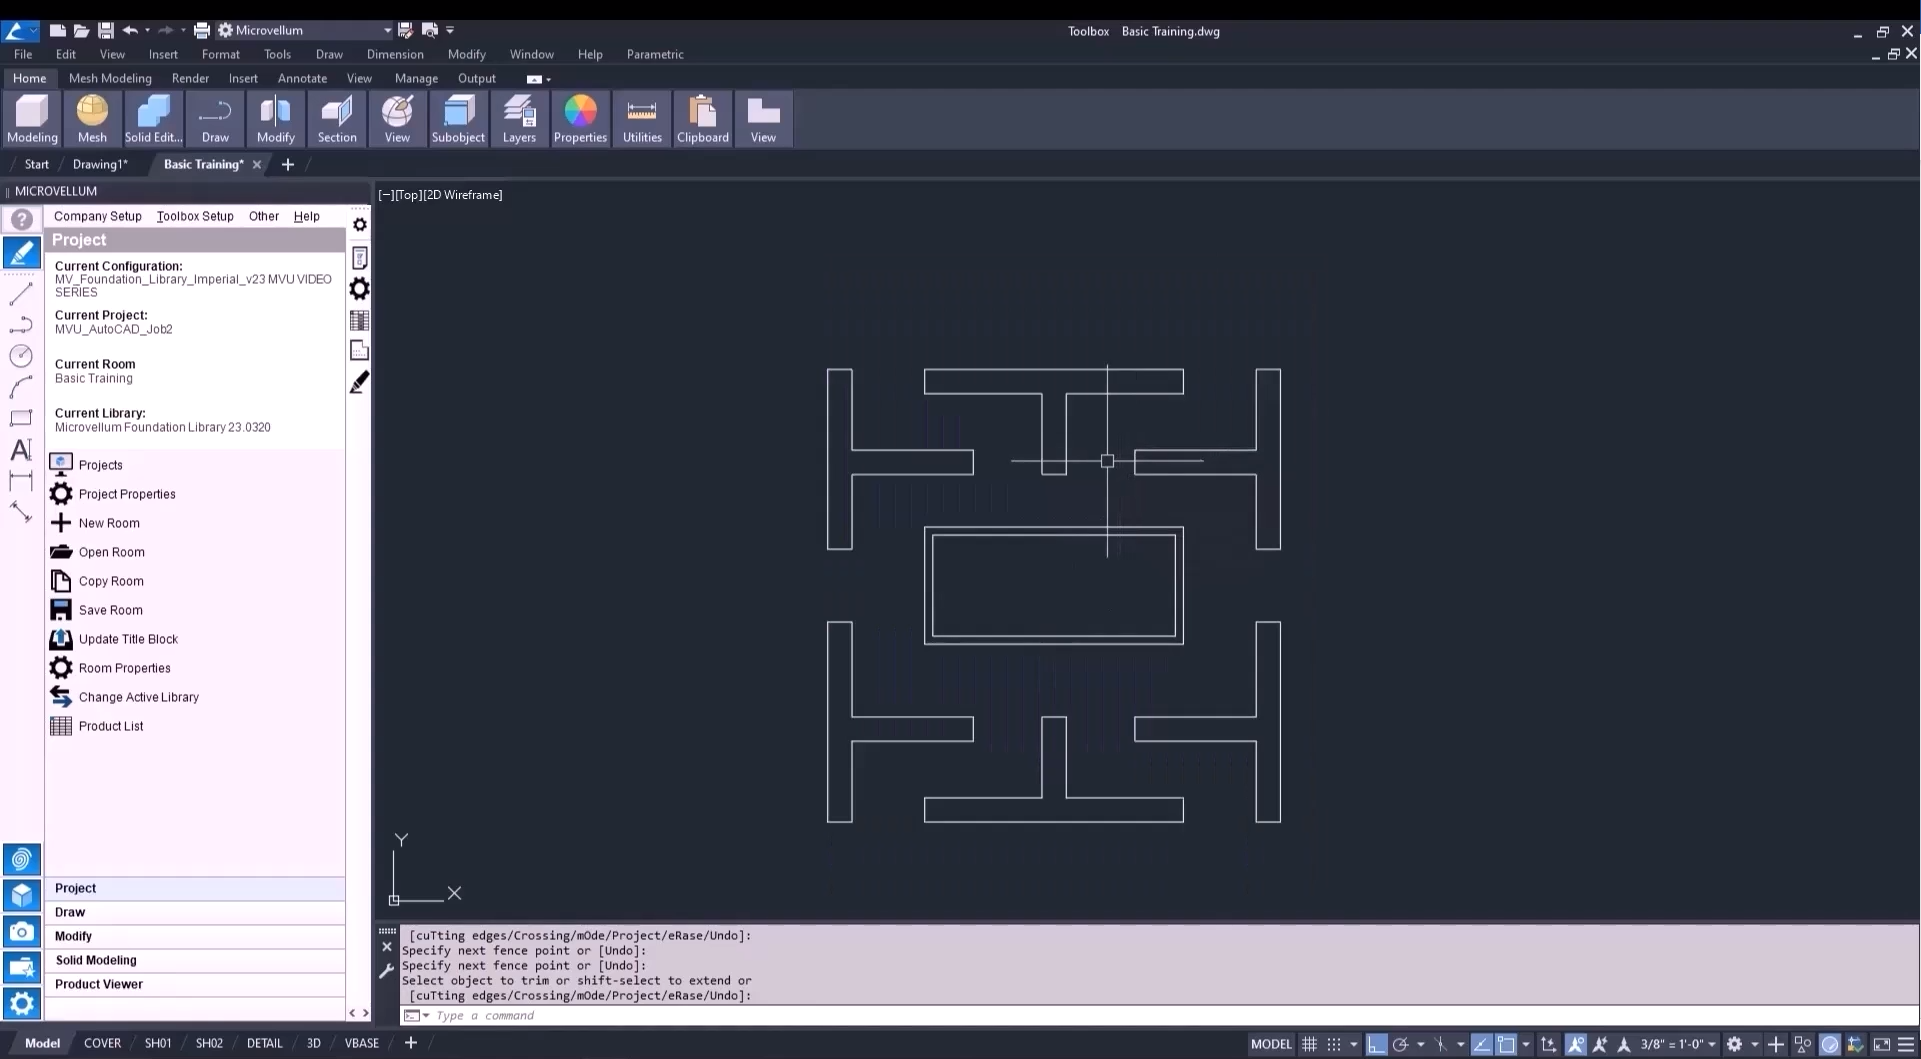Open the workspace switching gear dropdown arrow
This screenshot has width=1921, height=1059.
pyautogui.click(x=1755, y=1044)
